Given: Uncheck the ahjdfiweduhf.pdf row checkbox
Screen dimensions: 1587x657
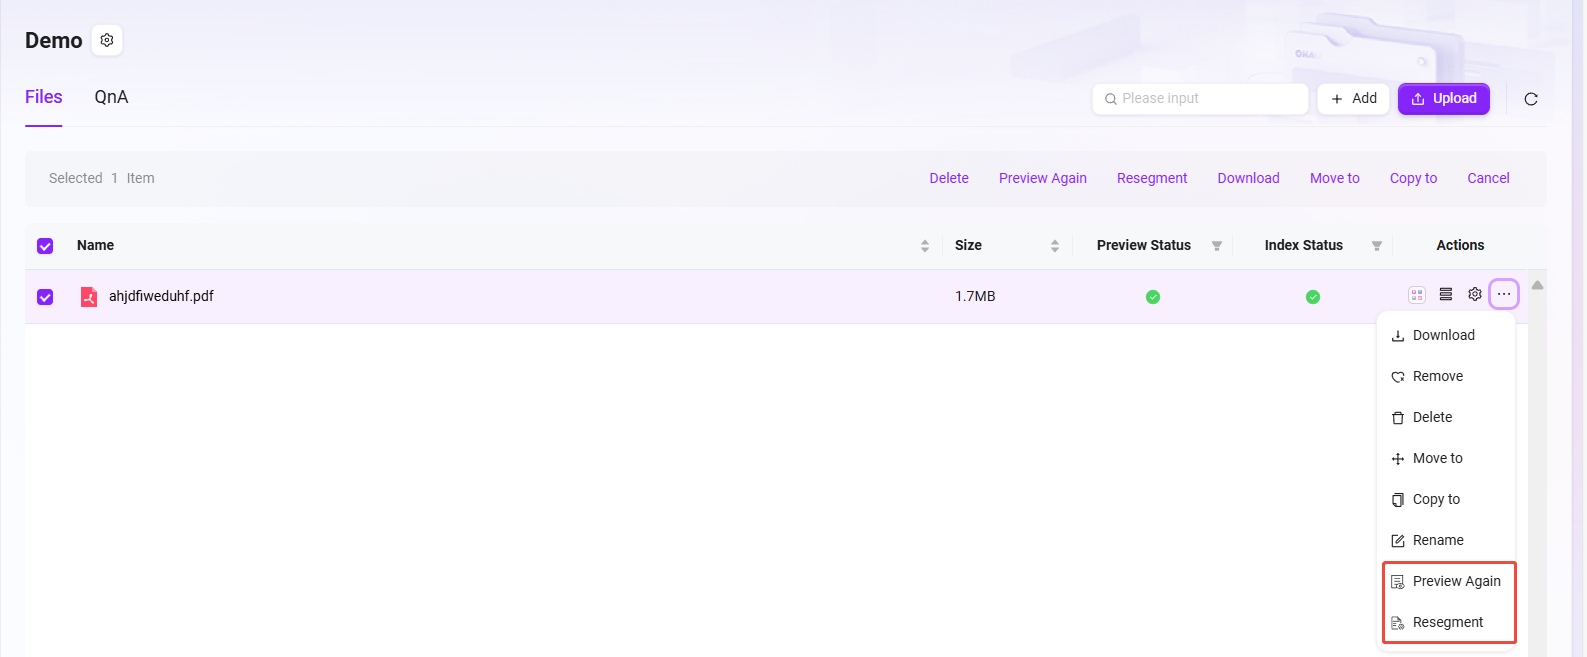Looking at the screenshot, I should (x=45, y=297).
